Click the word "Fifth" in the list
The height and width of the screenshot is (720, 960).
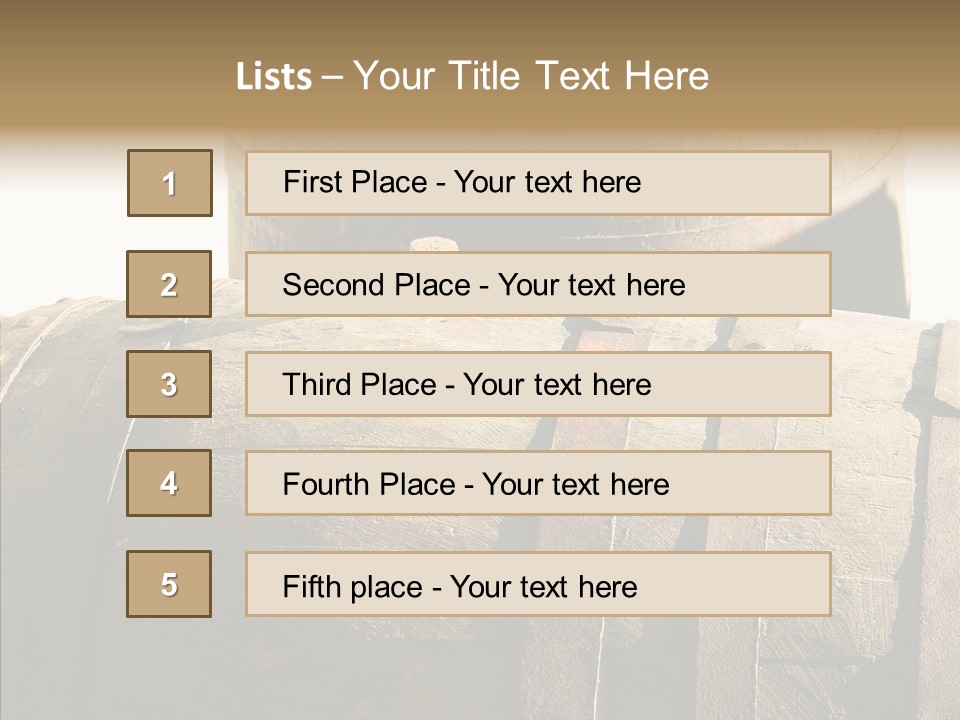pos(311,586)
